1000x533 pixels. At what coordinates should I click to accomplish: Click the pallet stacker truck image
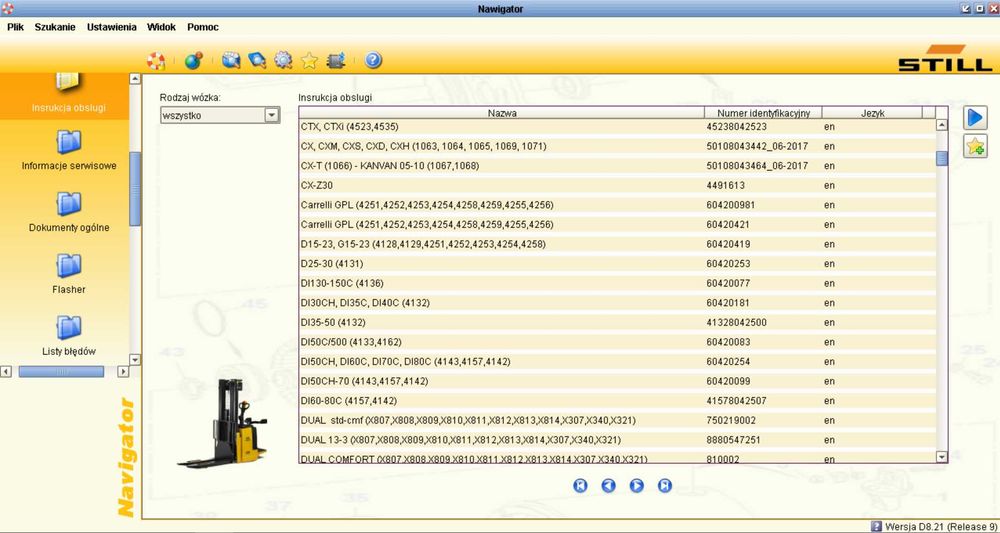click(223, 423)
